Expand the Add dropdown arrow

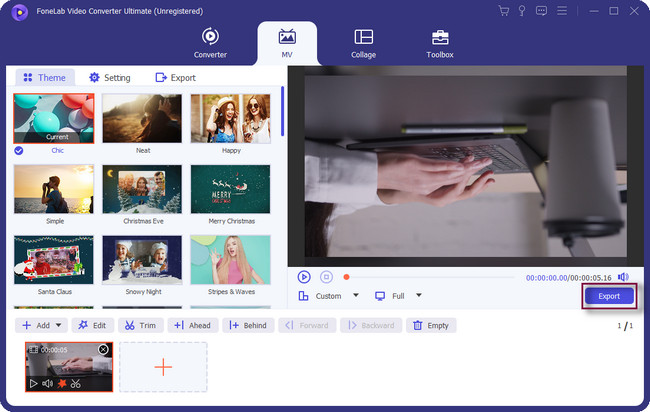pos(58,325)
